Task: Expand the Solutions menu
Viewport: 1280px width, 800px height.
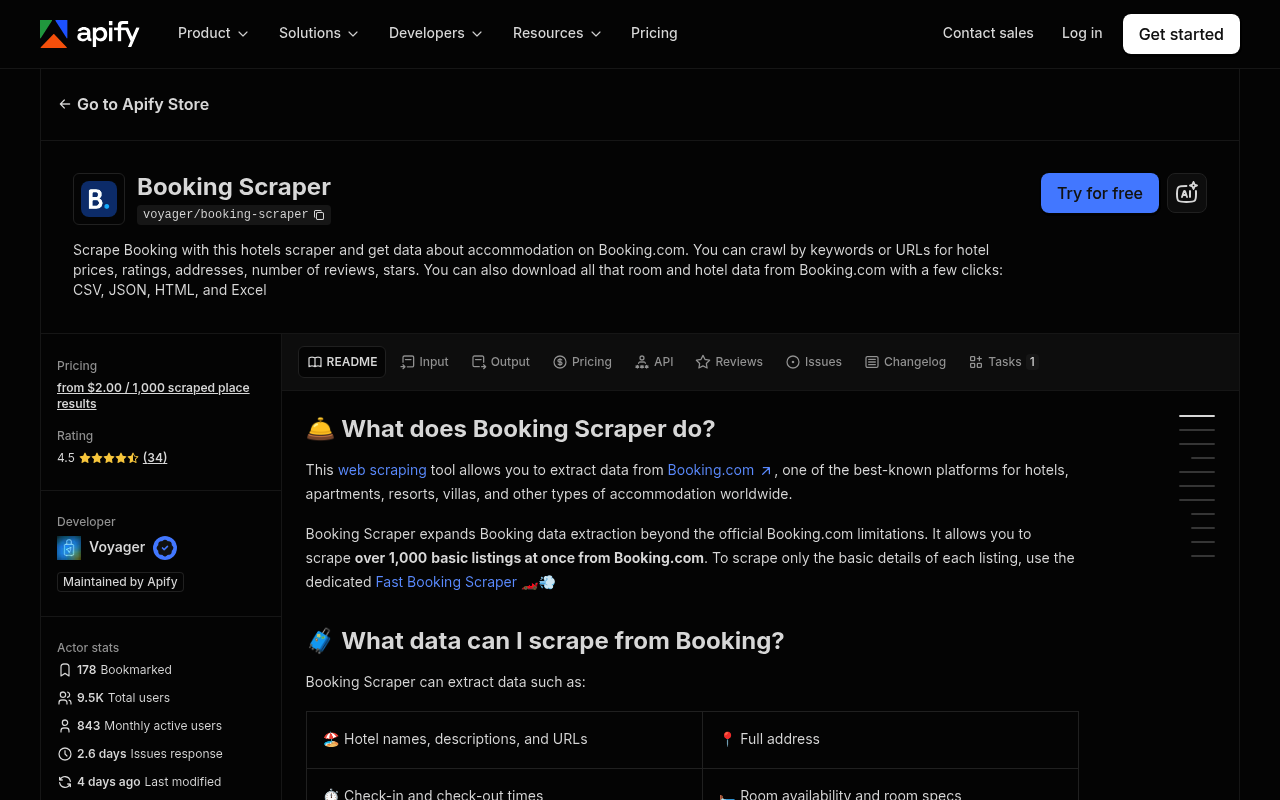Action: tap(319, 33)
